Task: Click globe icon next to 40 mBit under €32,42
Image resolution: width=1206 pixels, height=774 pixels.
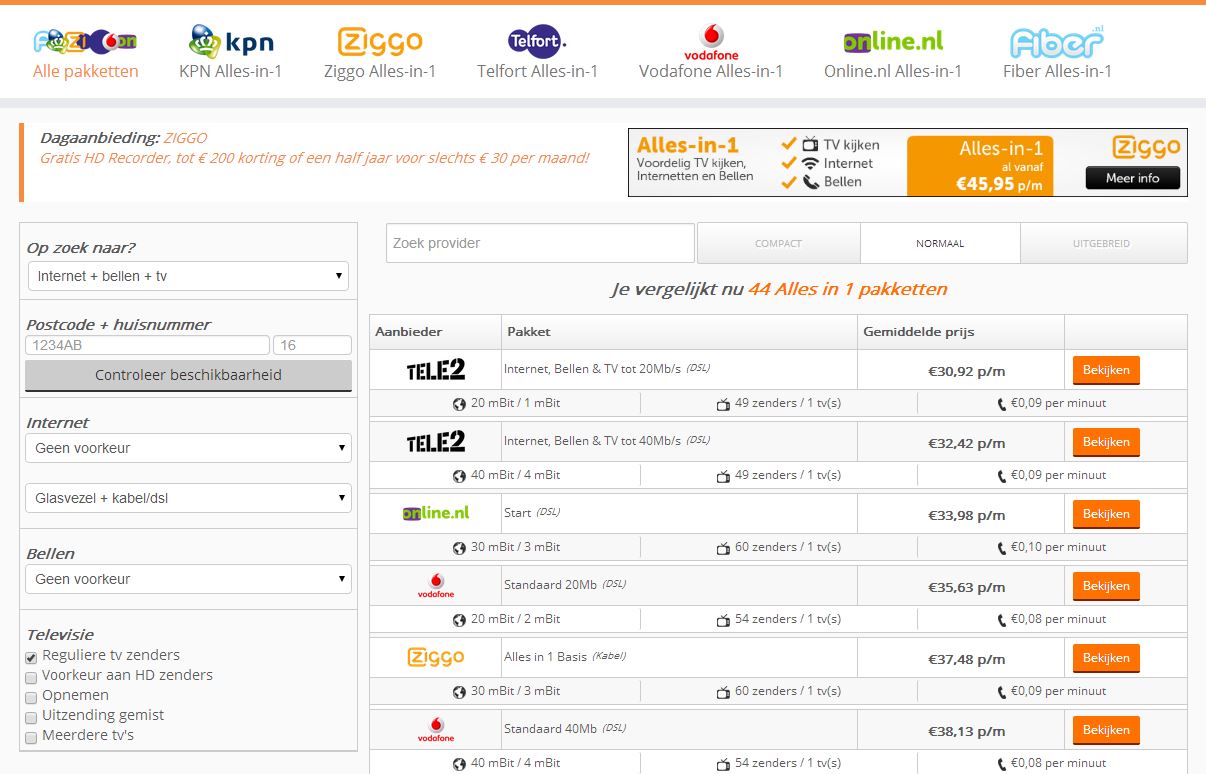Action: point(459,476)
